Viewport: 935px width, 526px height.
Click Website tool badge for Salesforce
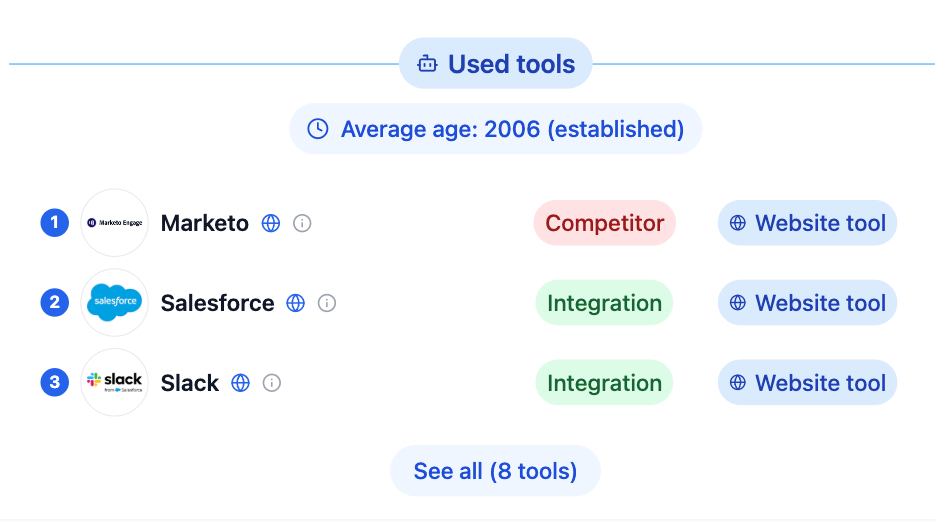click(807, 303)
